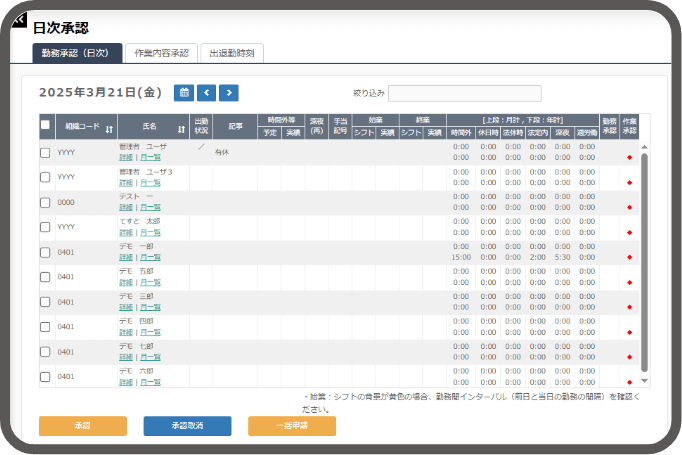The image size is (682, 455).
Task: Click the 0000 organization code cell
Action: point(66,203)
